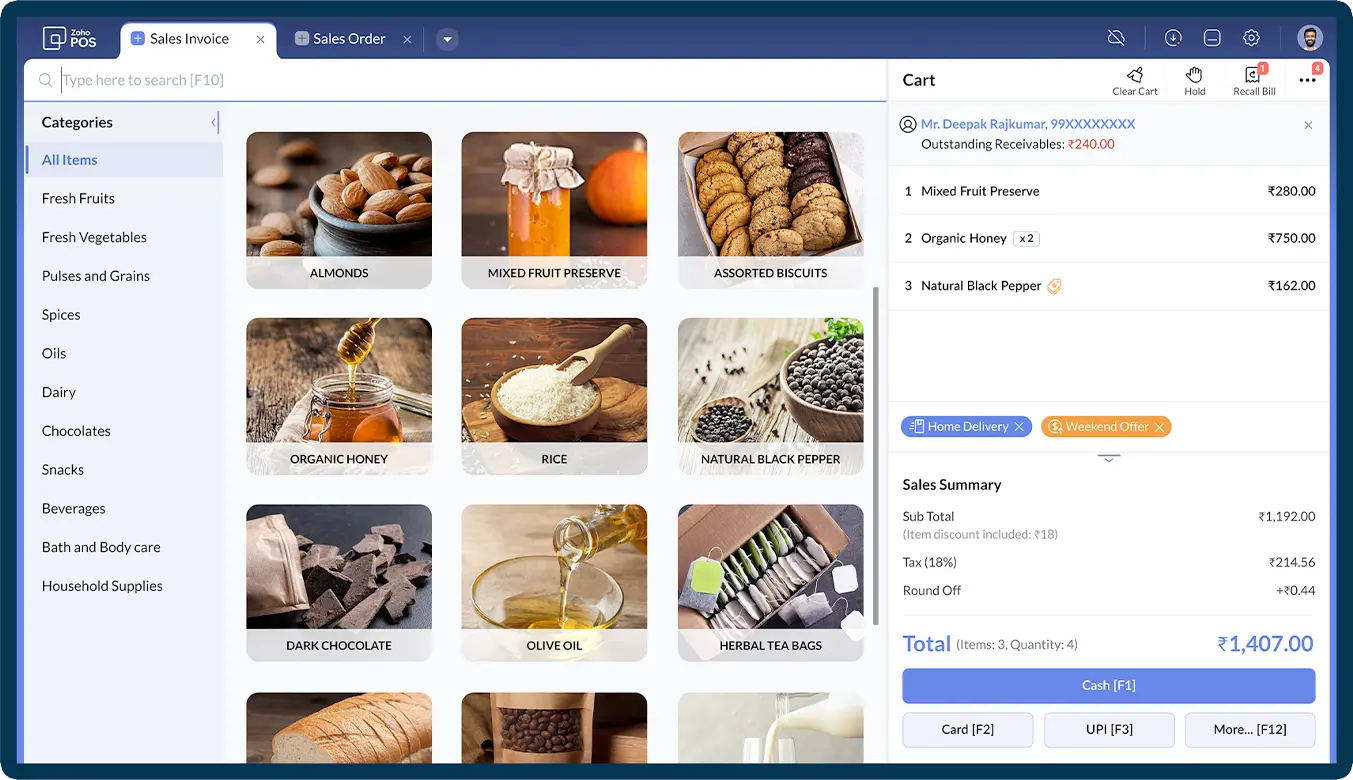Click the Outstanding Receivables ₹240.00 amount
The width and height of the screenshot is (1353, 780).
point(1091,144)
